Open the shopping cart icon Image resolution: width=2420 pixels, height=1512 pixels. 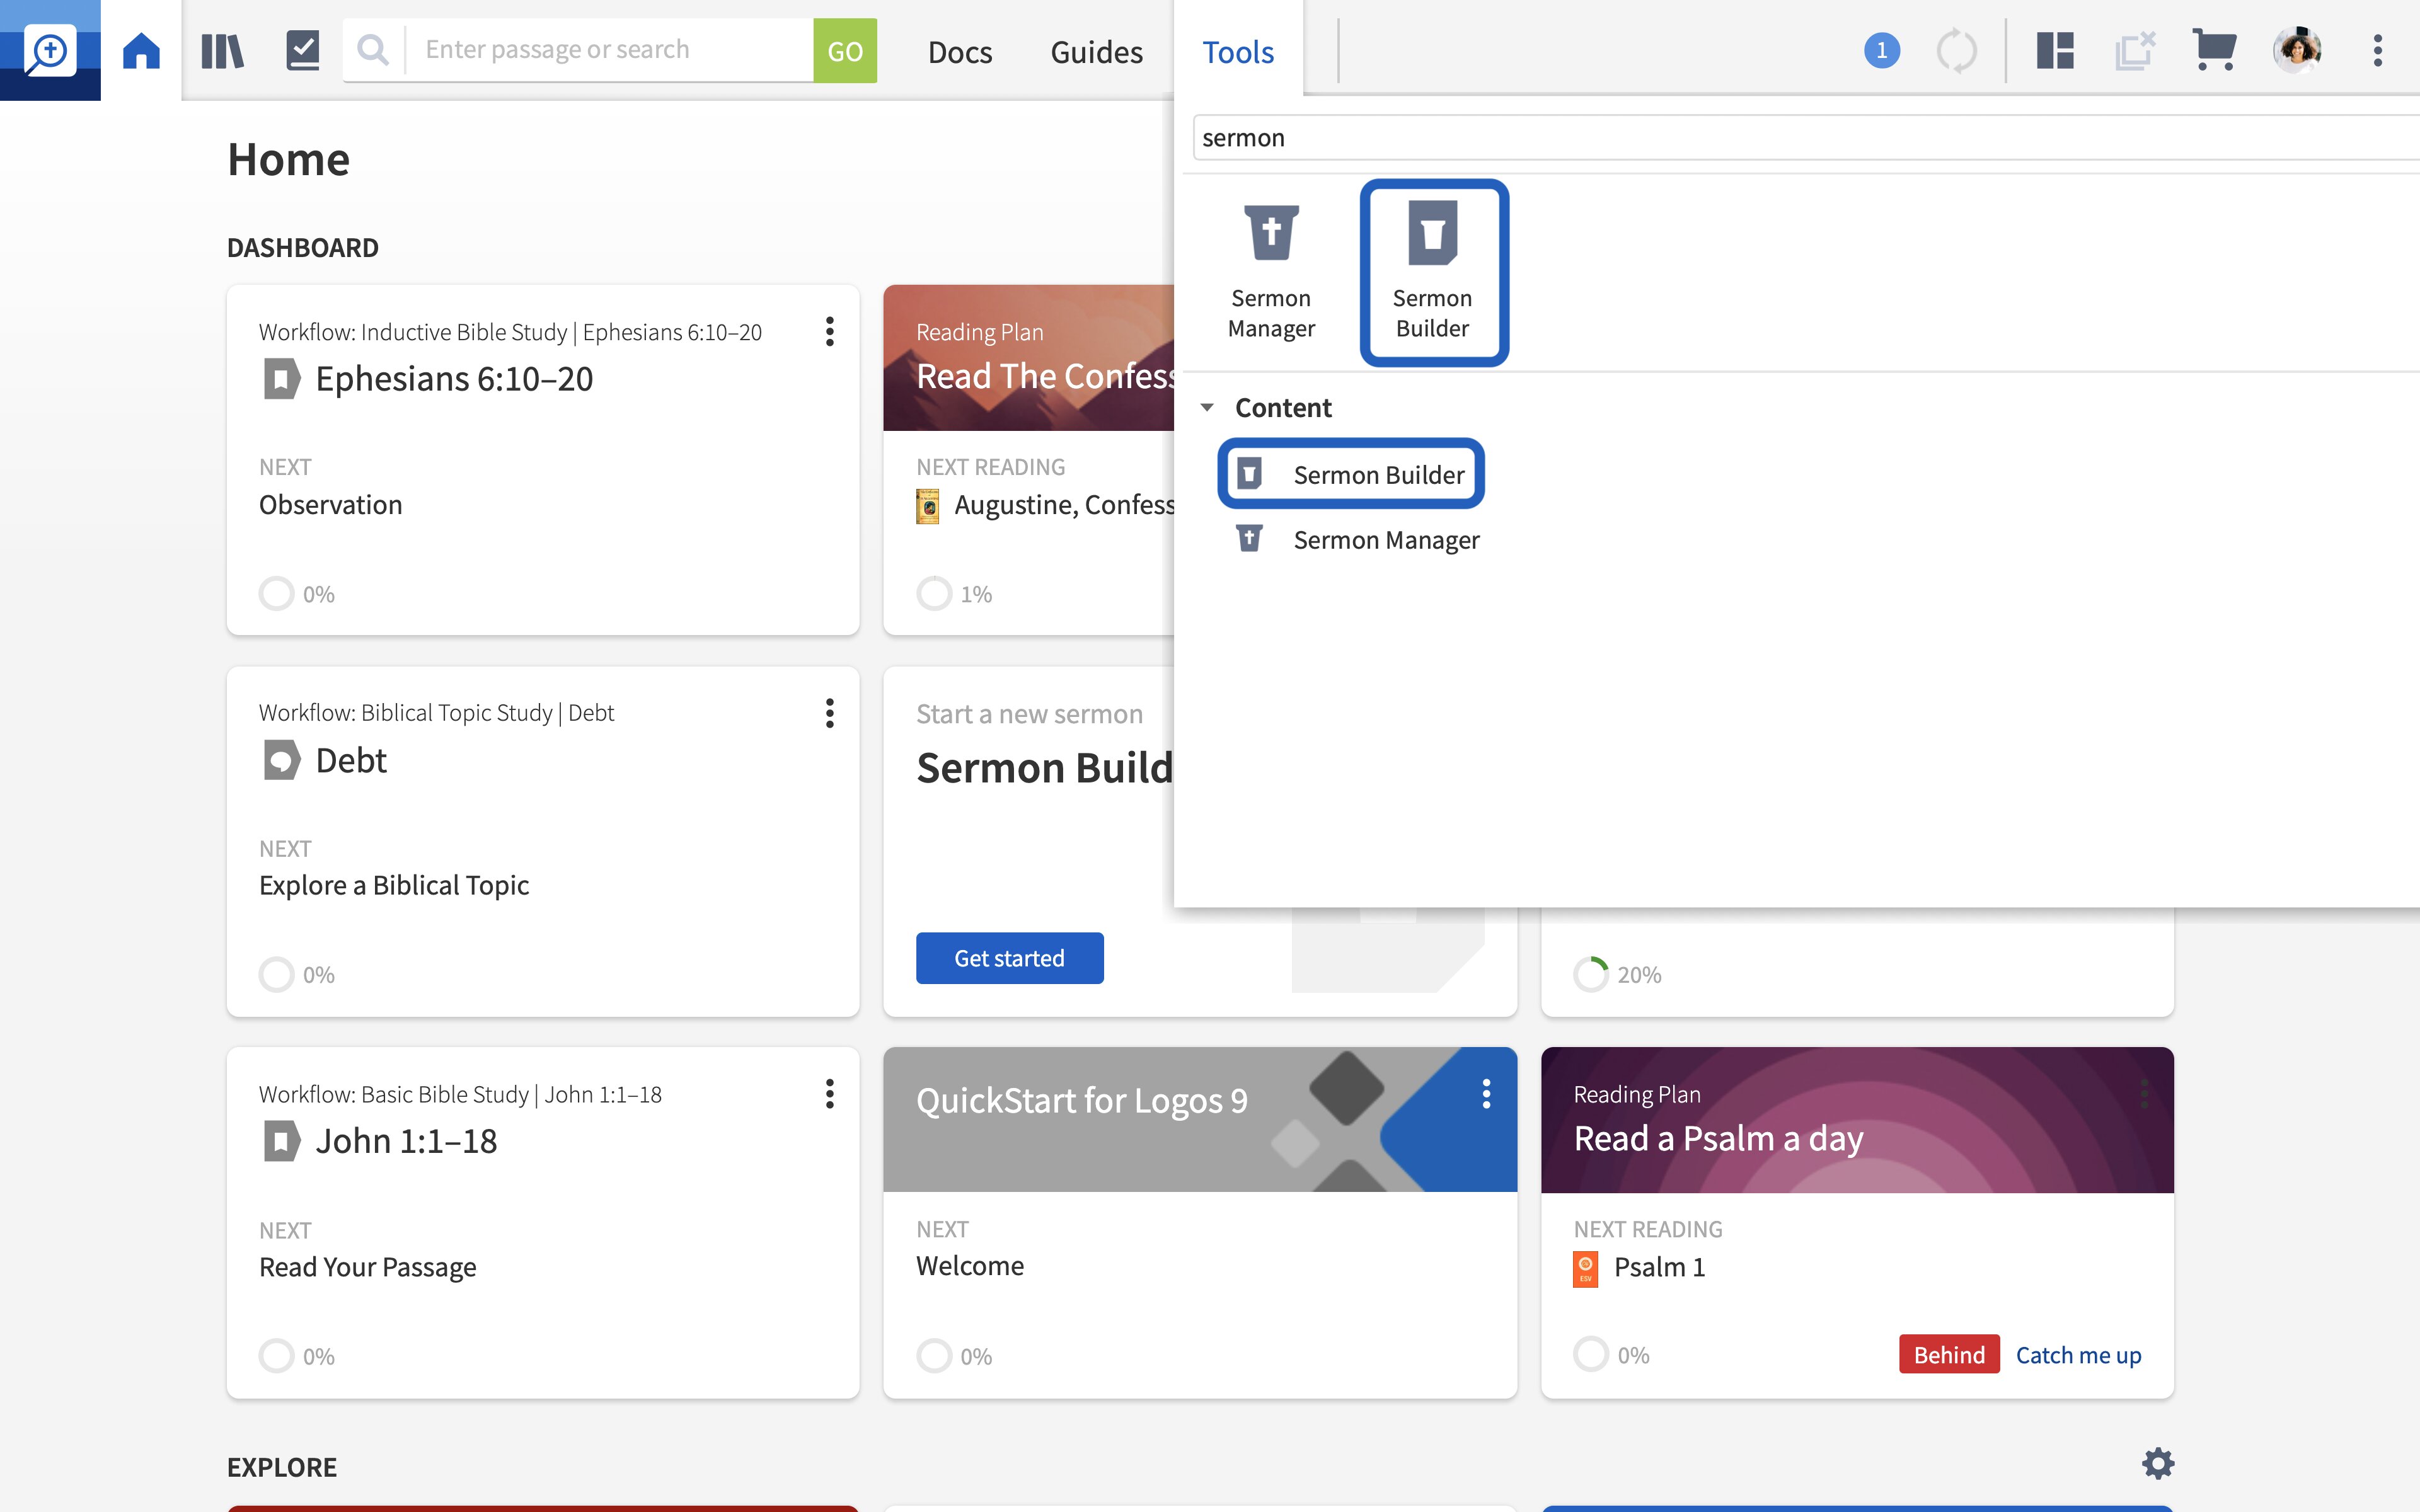click(2214, 50)
